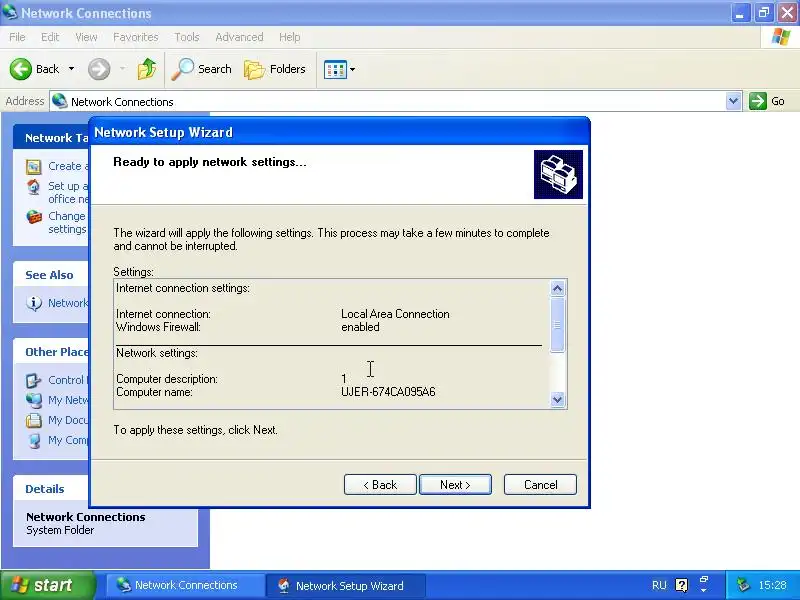Cancel the Network Setup Wizard
The width and height of the screenshot is (800, 600).
pyautogui.click(x=540, y=484)
